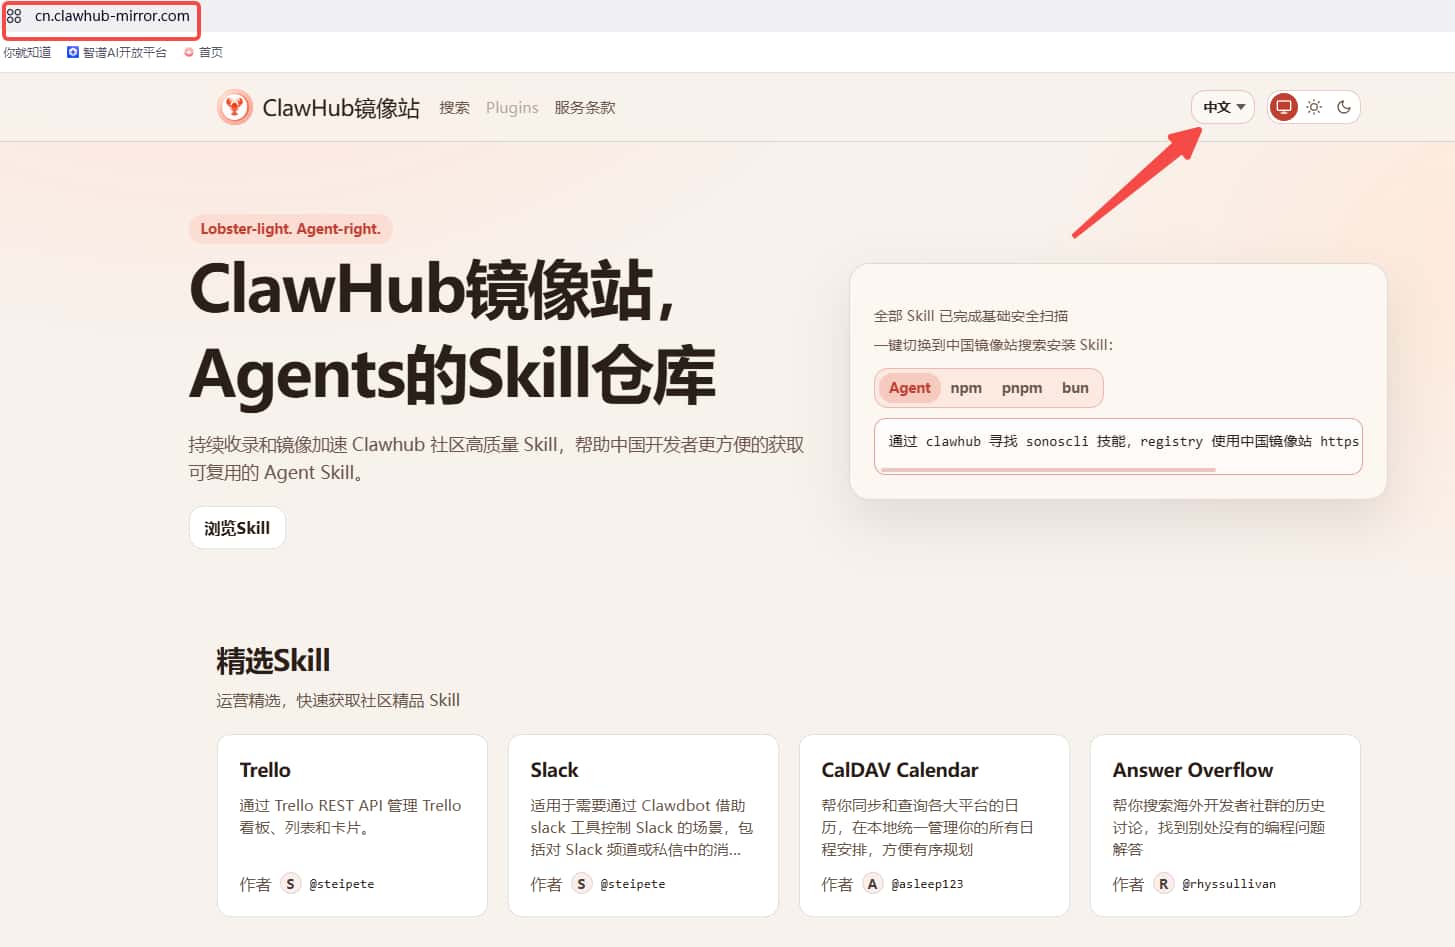Open the 你就知道 bookmark
Screen dimensions: 1455x947
[27, 52]
